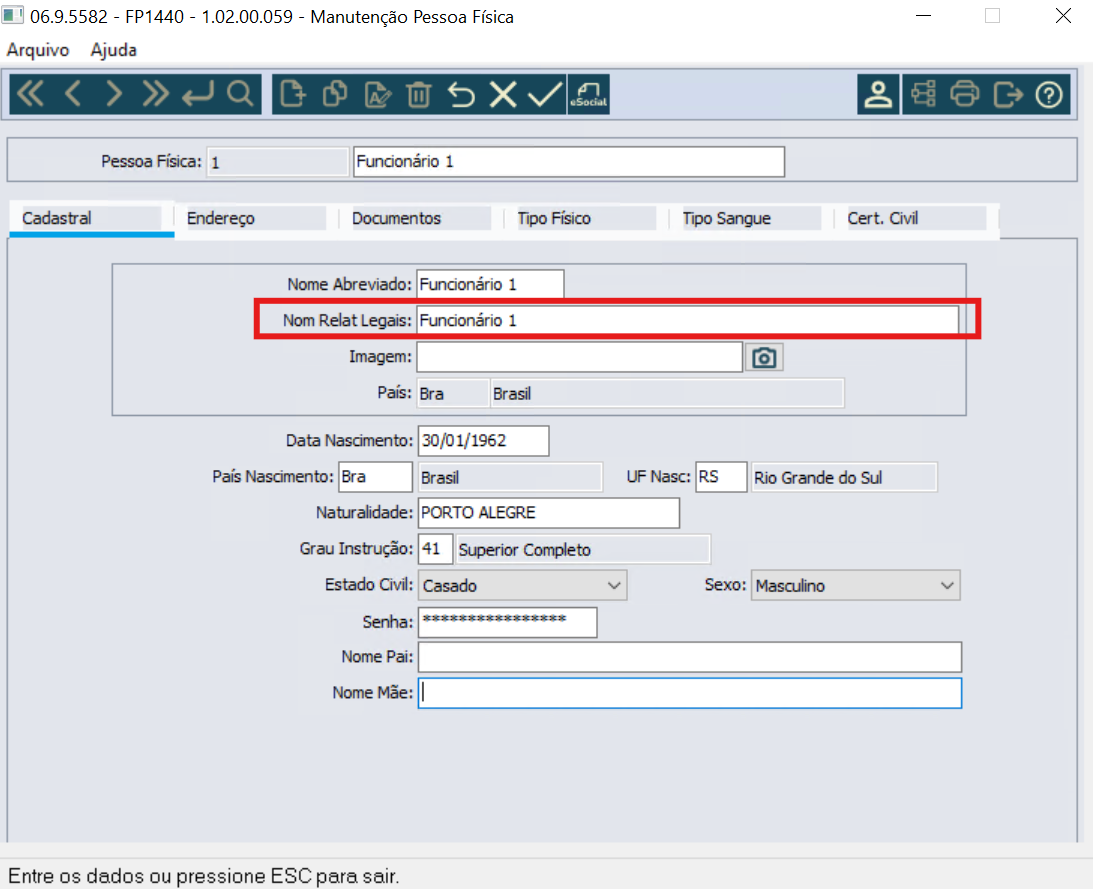Click the Grau Instrução code field
The height and width of the screenshot is (889, 1093).
pyautogui.click(x=436, y=549)
